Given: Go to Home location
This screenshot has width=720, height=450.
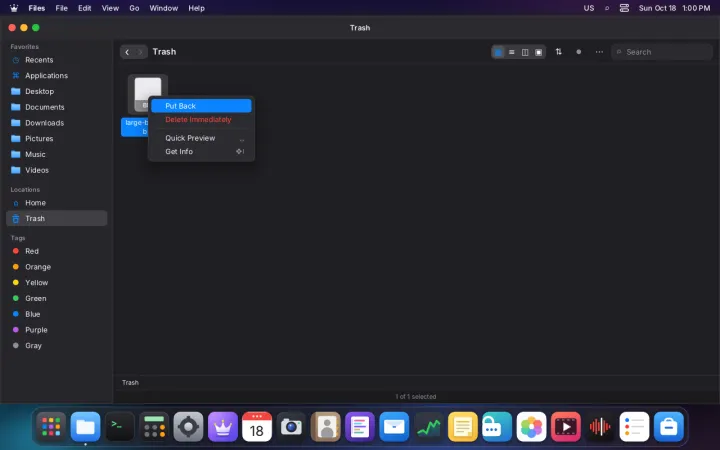Looking at the screenshot, I should click(x=56, y=203).
